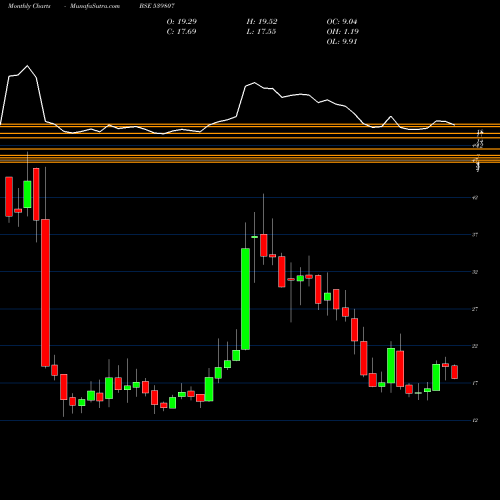Image resolution: width=500 pixels, height=500 pixels.
Task: Click the open value "O: 19.29"
Action: pyautogui.click(x=182, y=22)
